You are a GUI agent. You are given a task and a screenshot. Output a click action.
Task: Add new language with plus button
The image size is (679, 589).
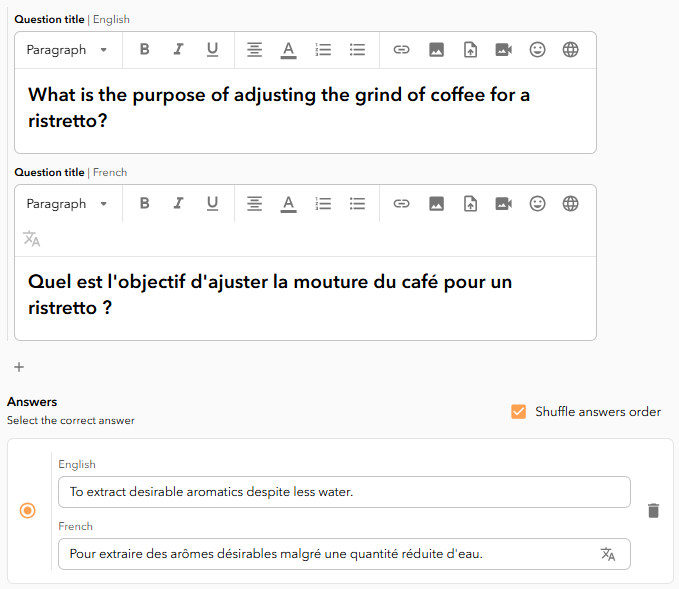pos(19,367)
